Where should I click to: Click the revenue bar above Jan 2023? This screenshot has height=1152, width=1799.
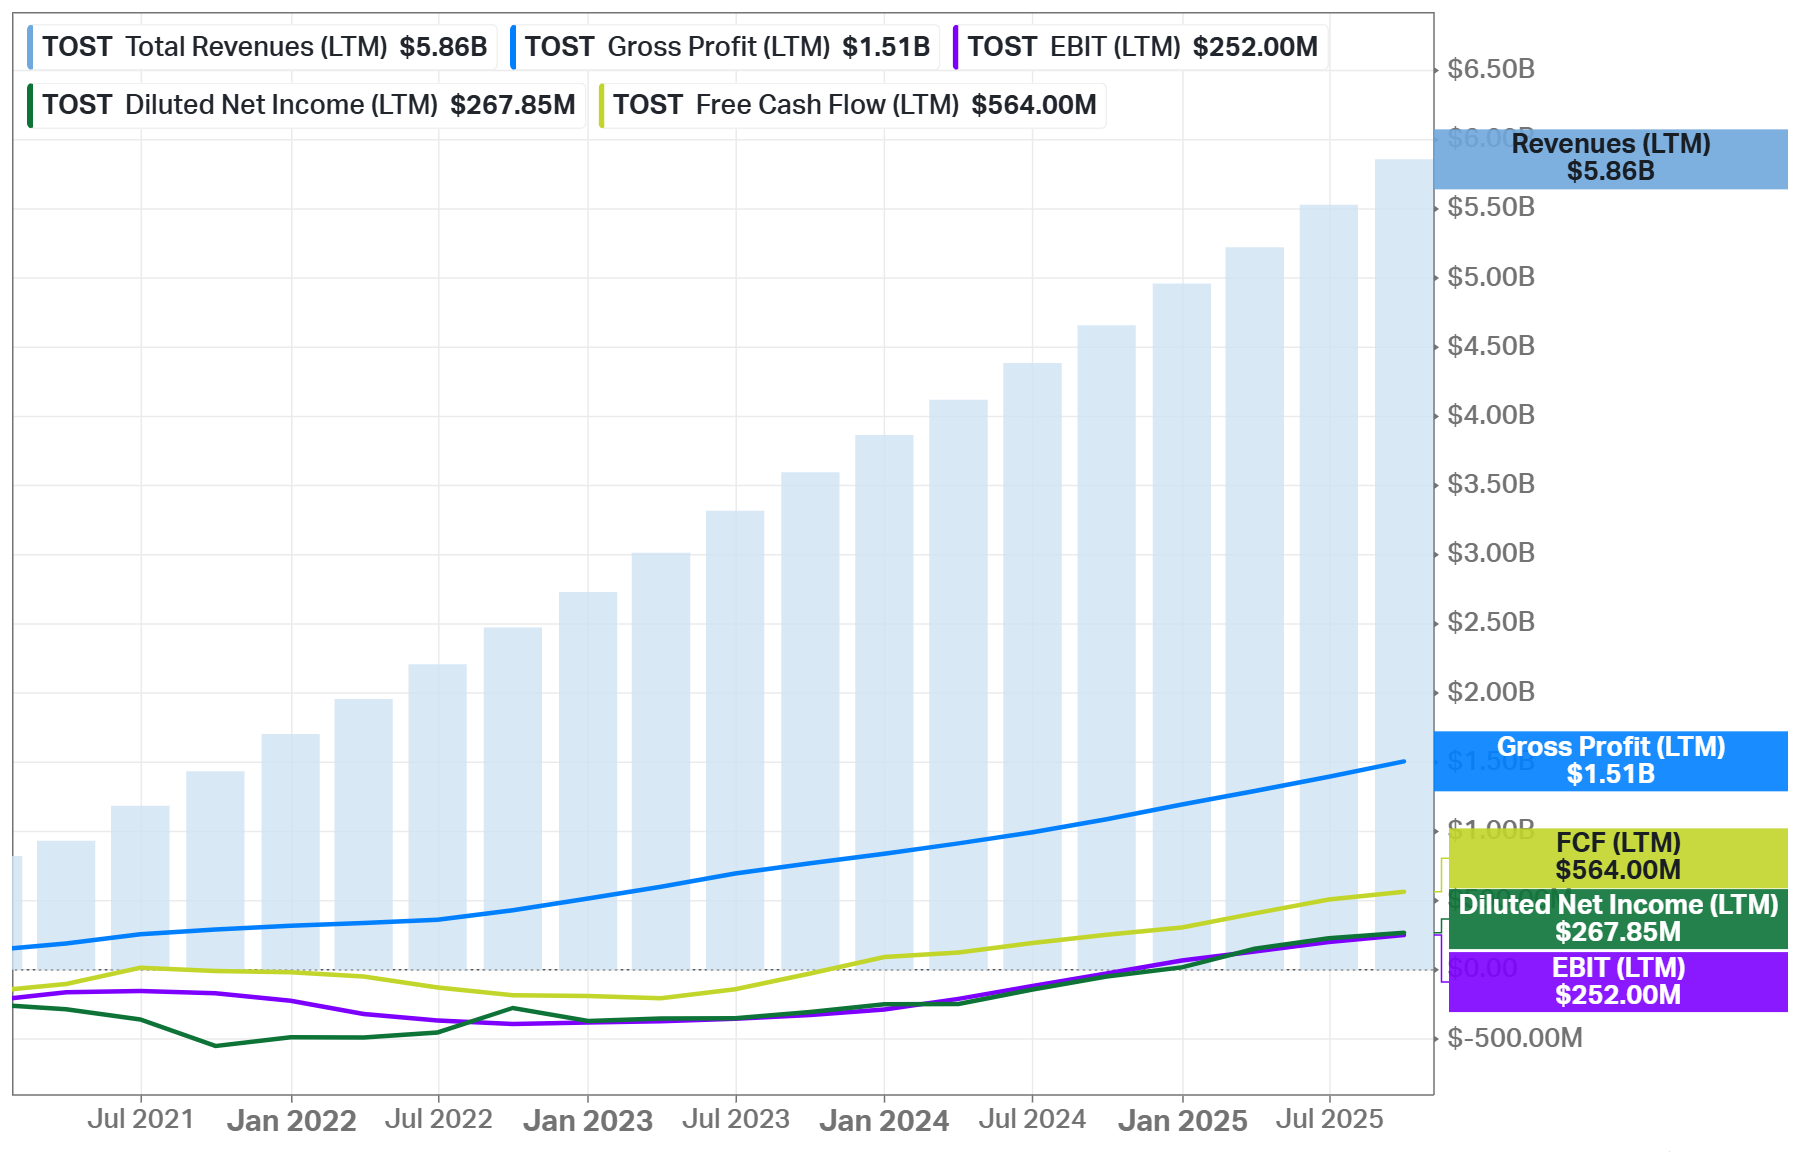[588, 780]
